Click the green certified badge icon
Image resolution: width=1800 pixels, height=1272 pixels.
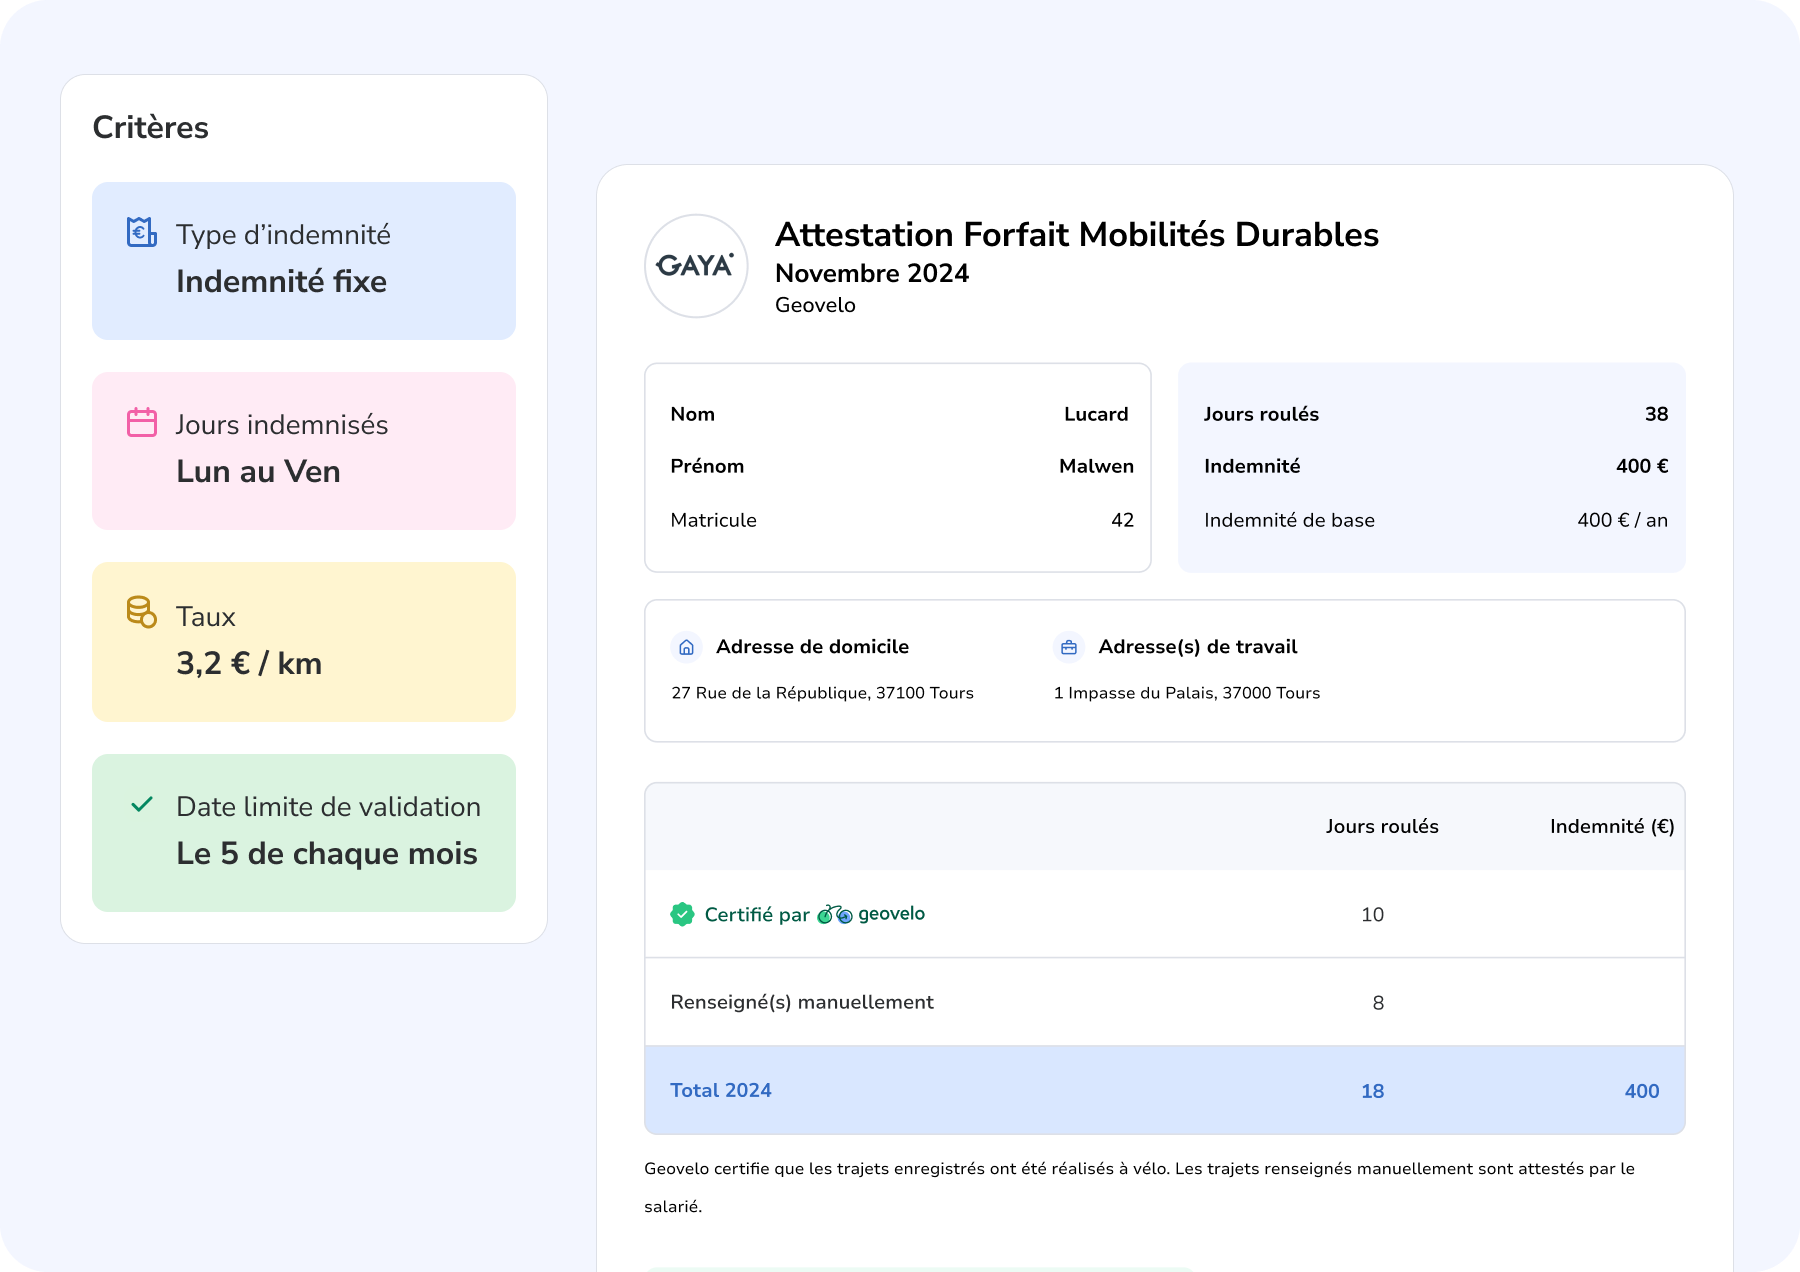coord(682,914)
